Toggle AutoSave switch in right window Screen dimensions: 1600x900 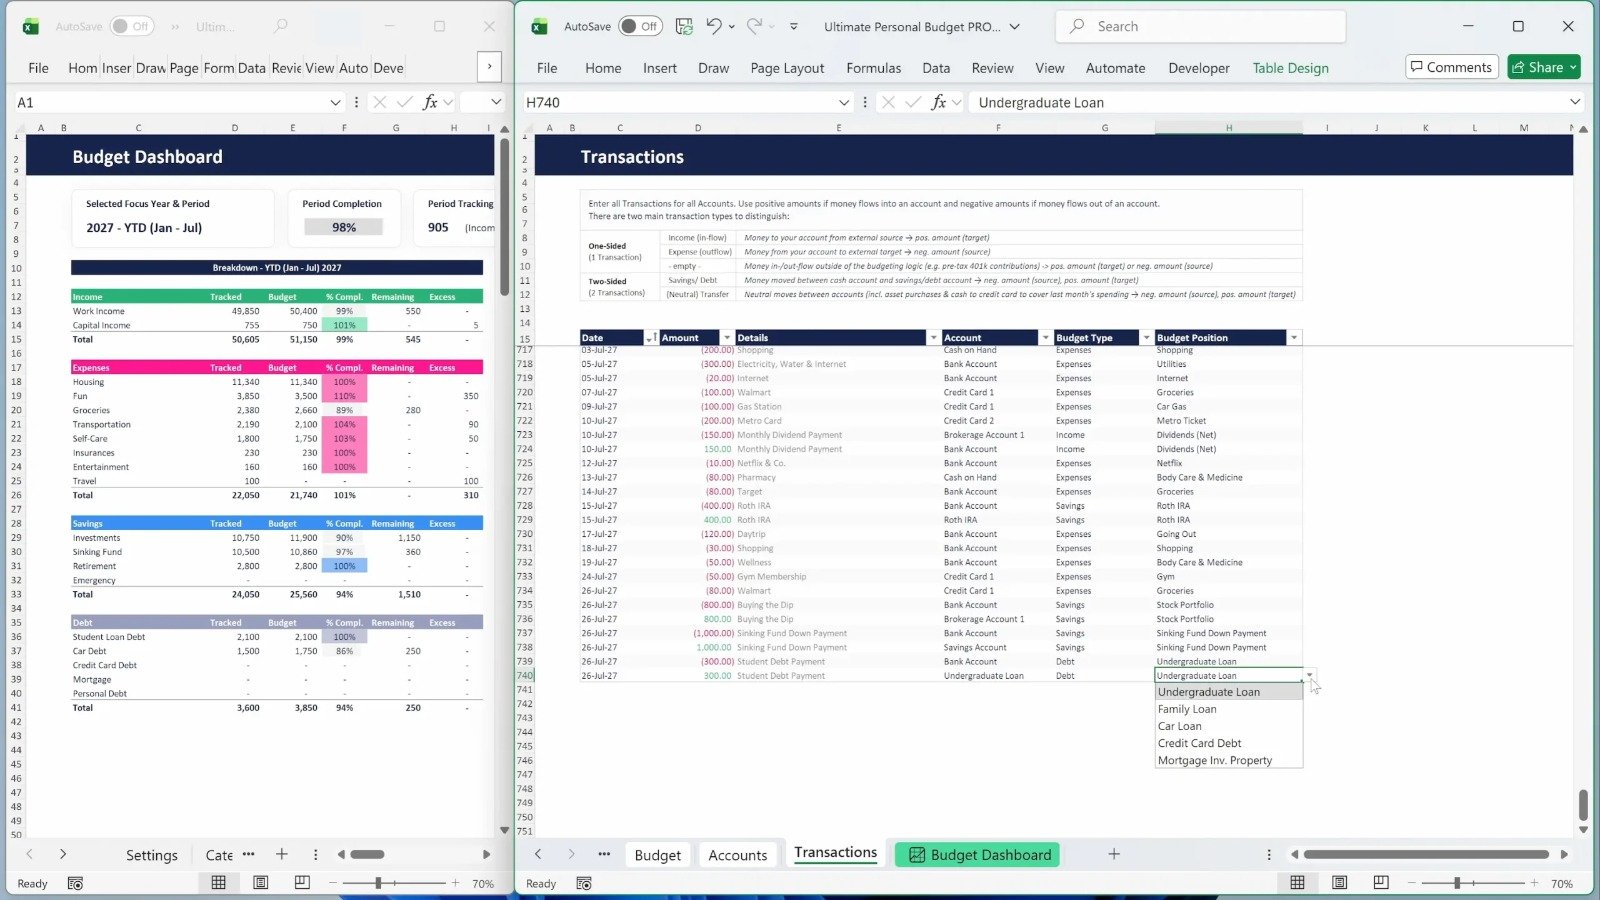click(x=639, y=27)
